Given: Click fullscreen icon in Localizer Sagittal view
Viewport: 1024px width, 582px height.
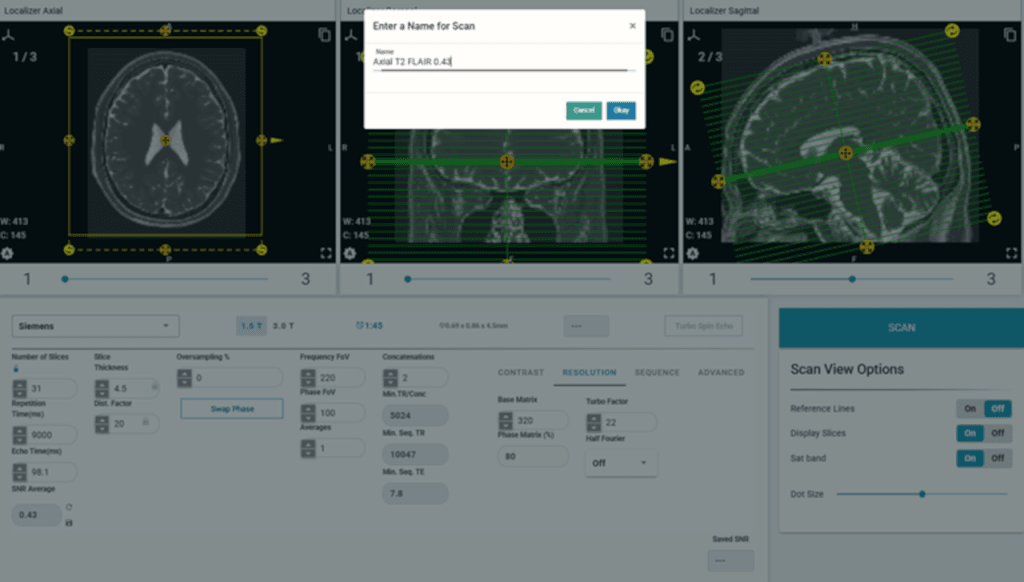Looking at the screenshot, I should pyautogui.click(x=1011, y=254).
